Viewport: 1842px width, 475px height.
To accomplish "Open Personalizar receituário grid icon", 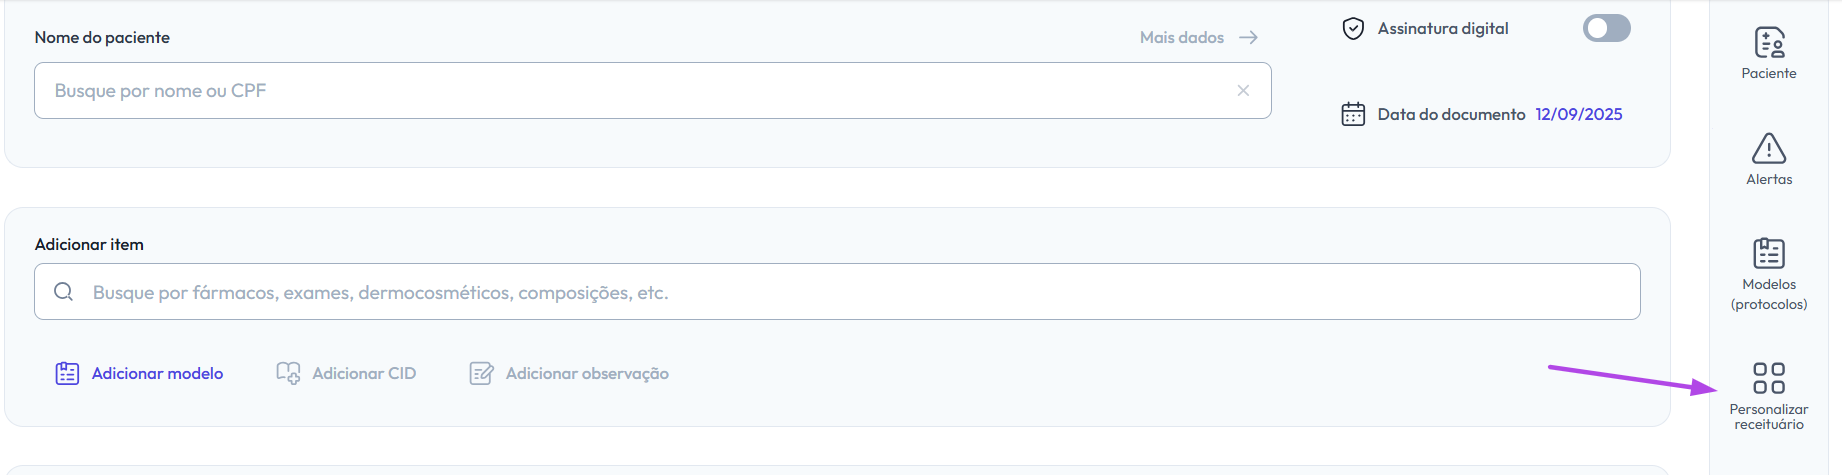I will (1768, 378).
